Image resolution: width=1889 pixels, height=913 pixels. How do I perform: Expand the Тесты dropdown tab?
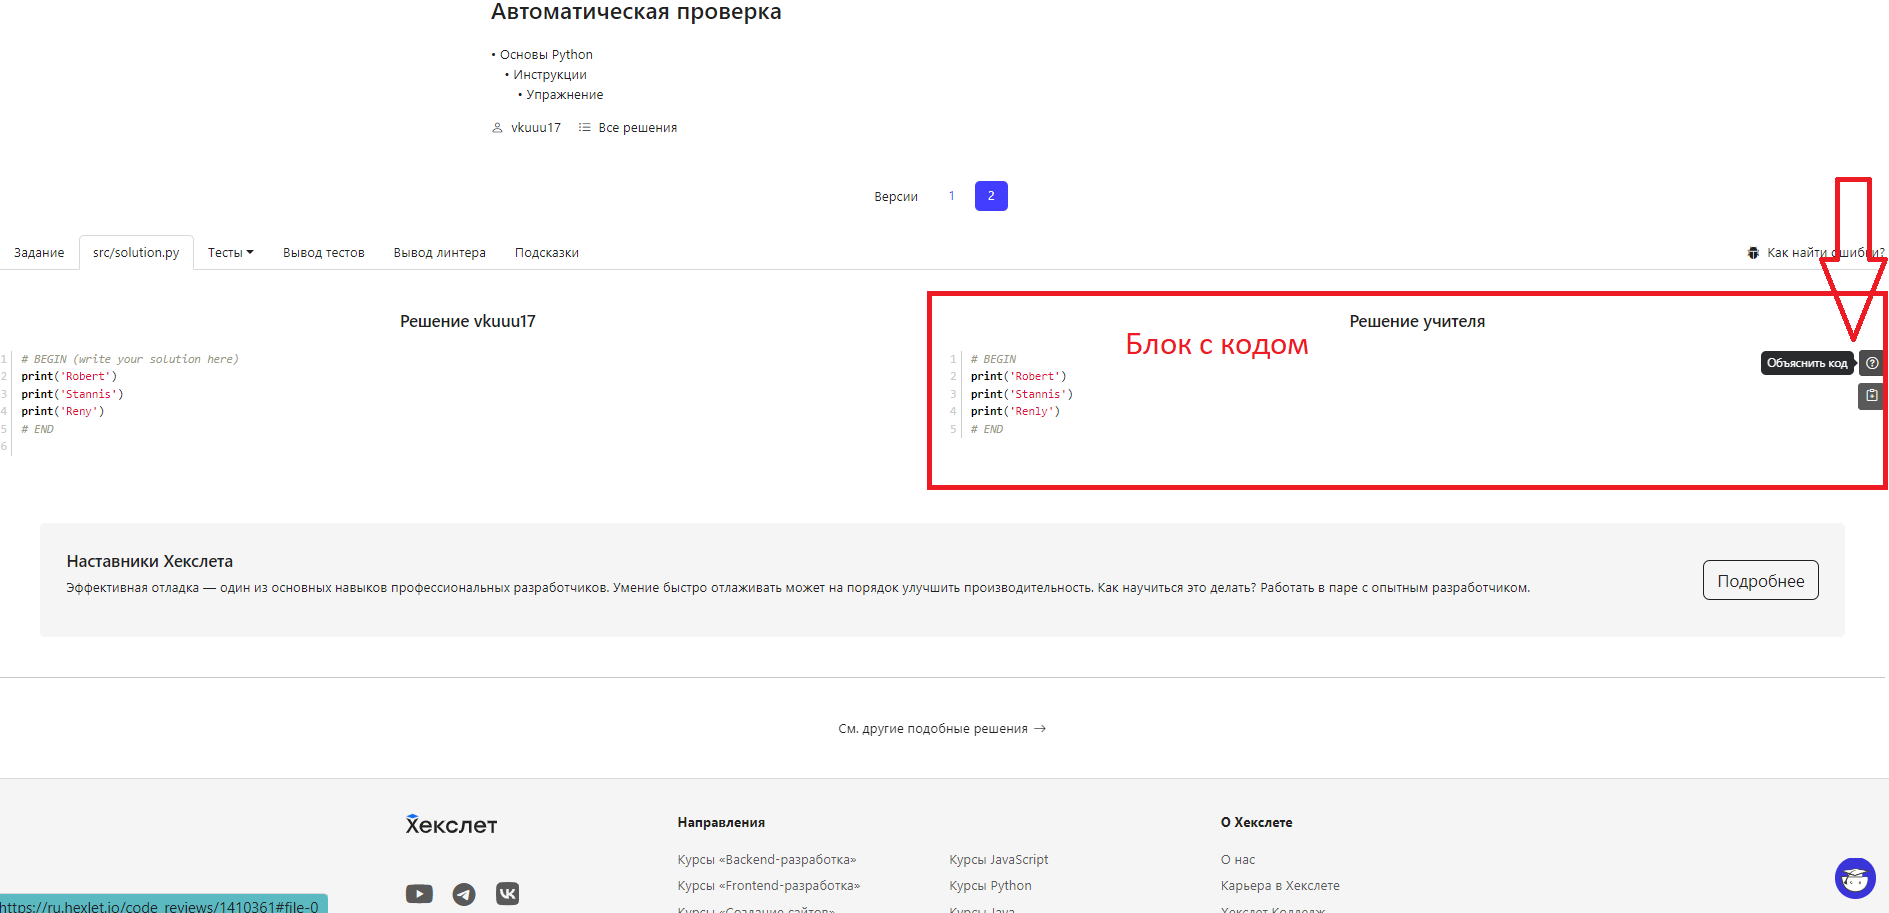pyautogui.click(x=230, y=253)
